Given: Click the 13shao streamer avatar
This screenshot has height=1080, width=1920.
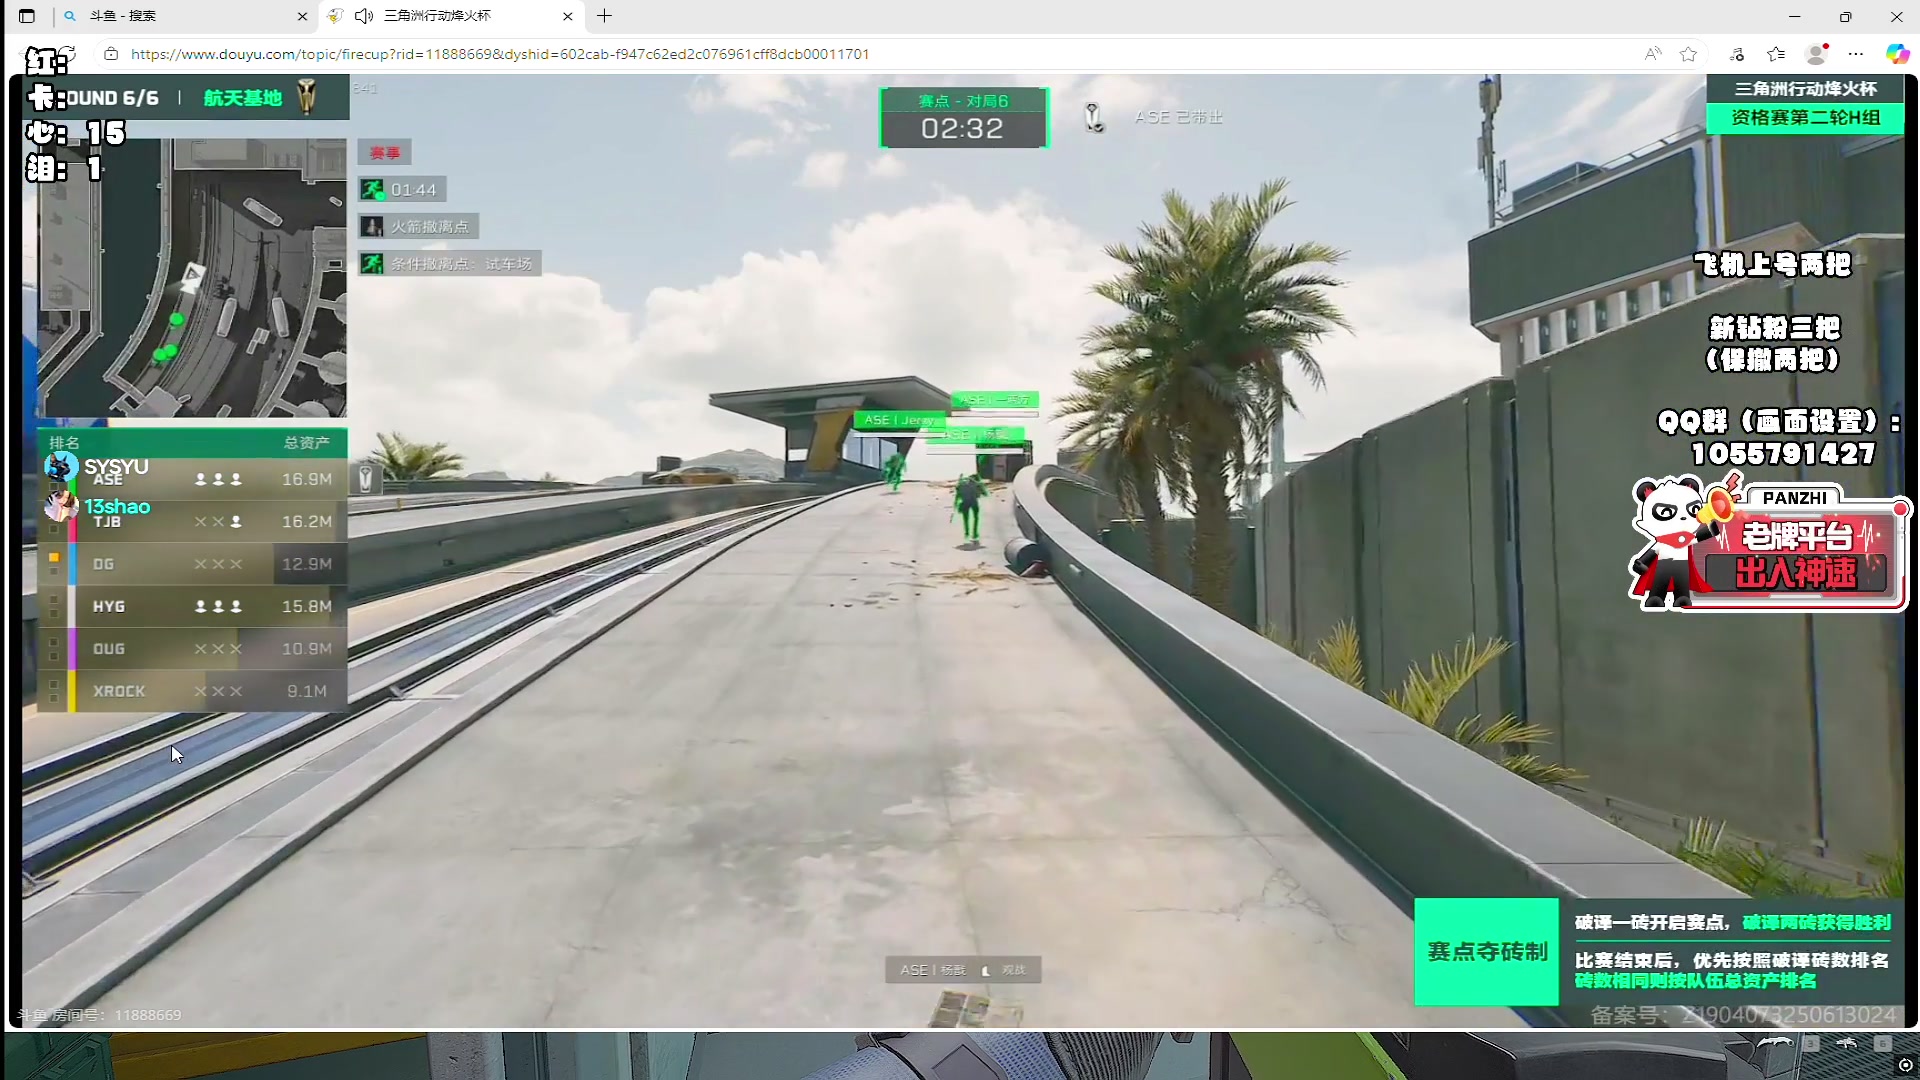Looking at the screenshot, I should coord(61,506).
